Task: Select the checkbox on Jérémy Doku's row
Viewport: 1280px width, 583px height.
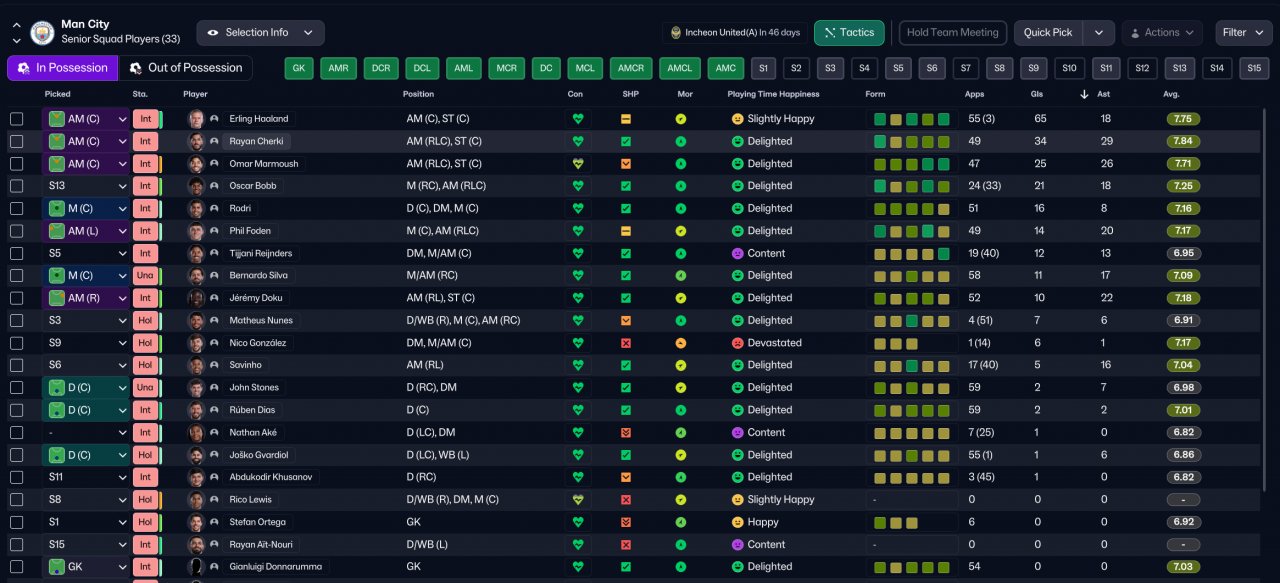Action: (16, 298)
